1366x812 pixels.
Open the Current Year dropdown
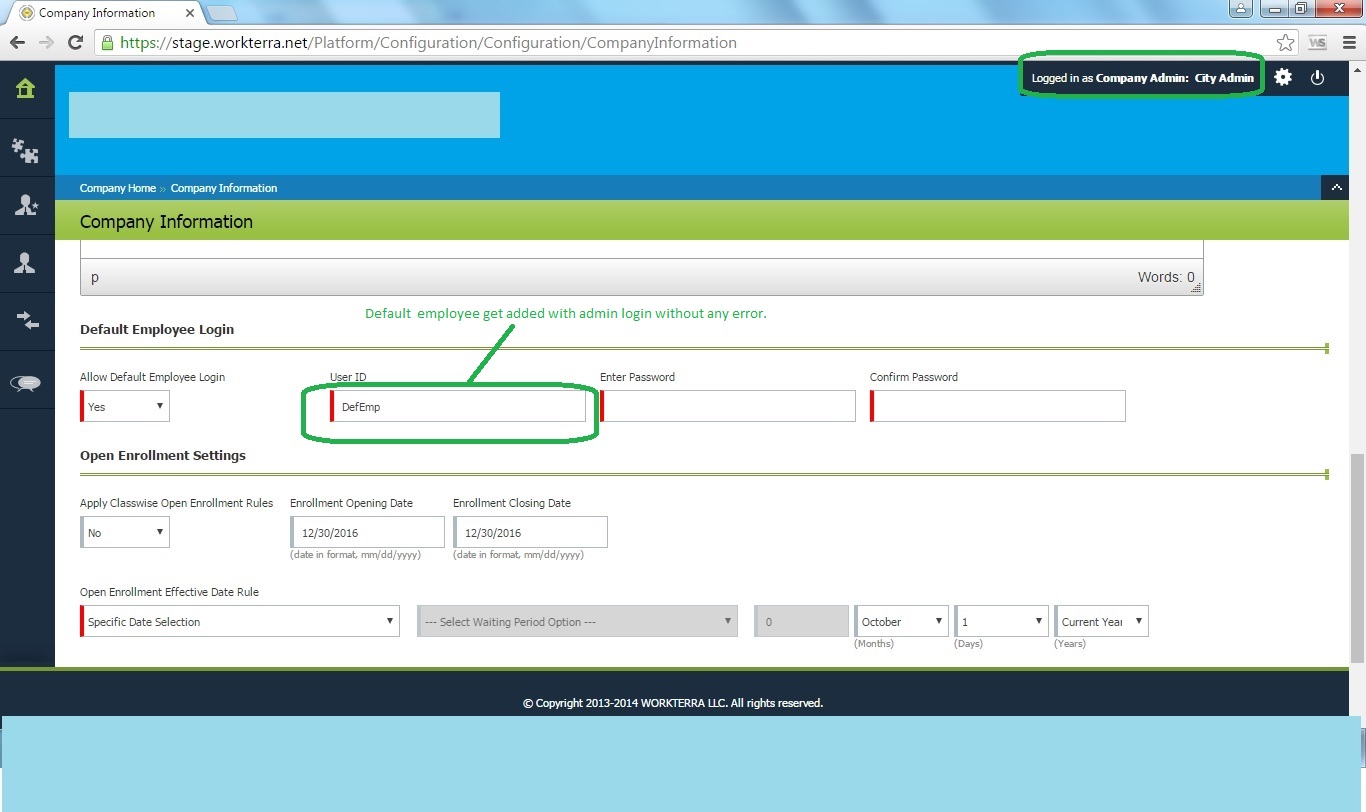click(1101, 622)
